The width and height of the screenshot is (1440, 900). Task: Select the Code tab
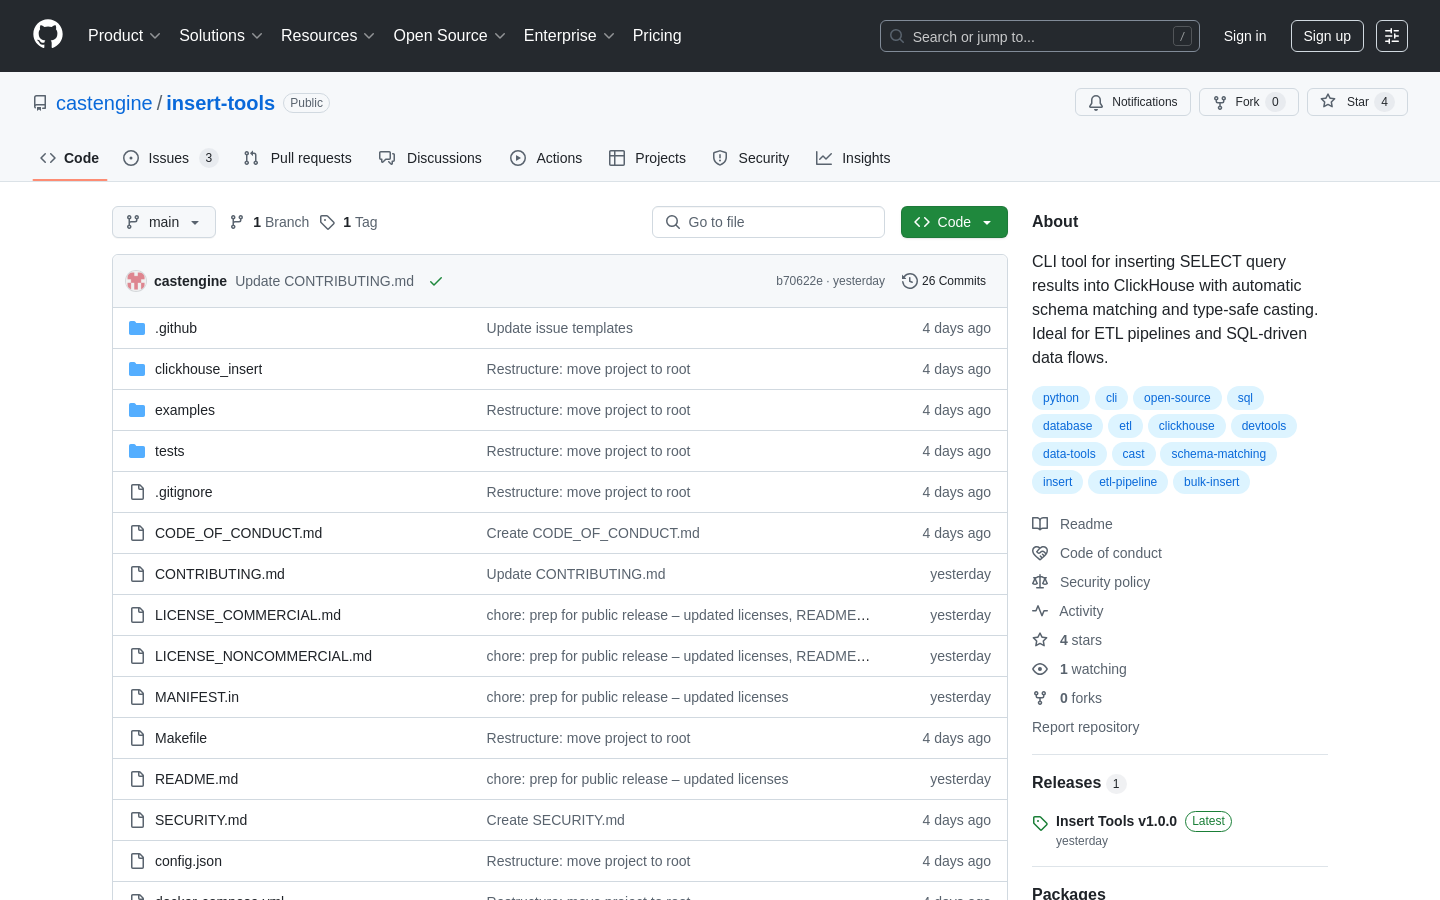(70, 158)
